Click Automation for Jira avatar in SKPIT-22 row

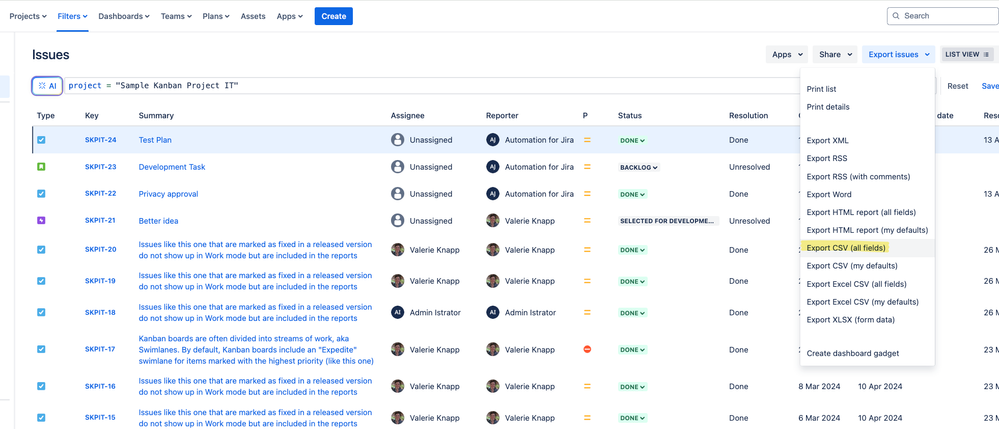tap(492, 194)
